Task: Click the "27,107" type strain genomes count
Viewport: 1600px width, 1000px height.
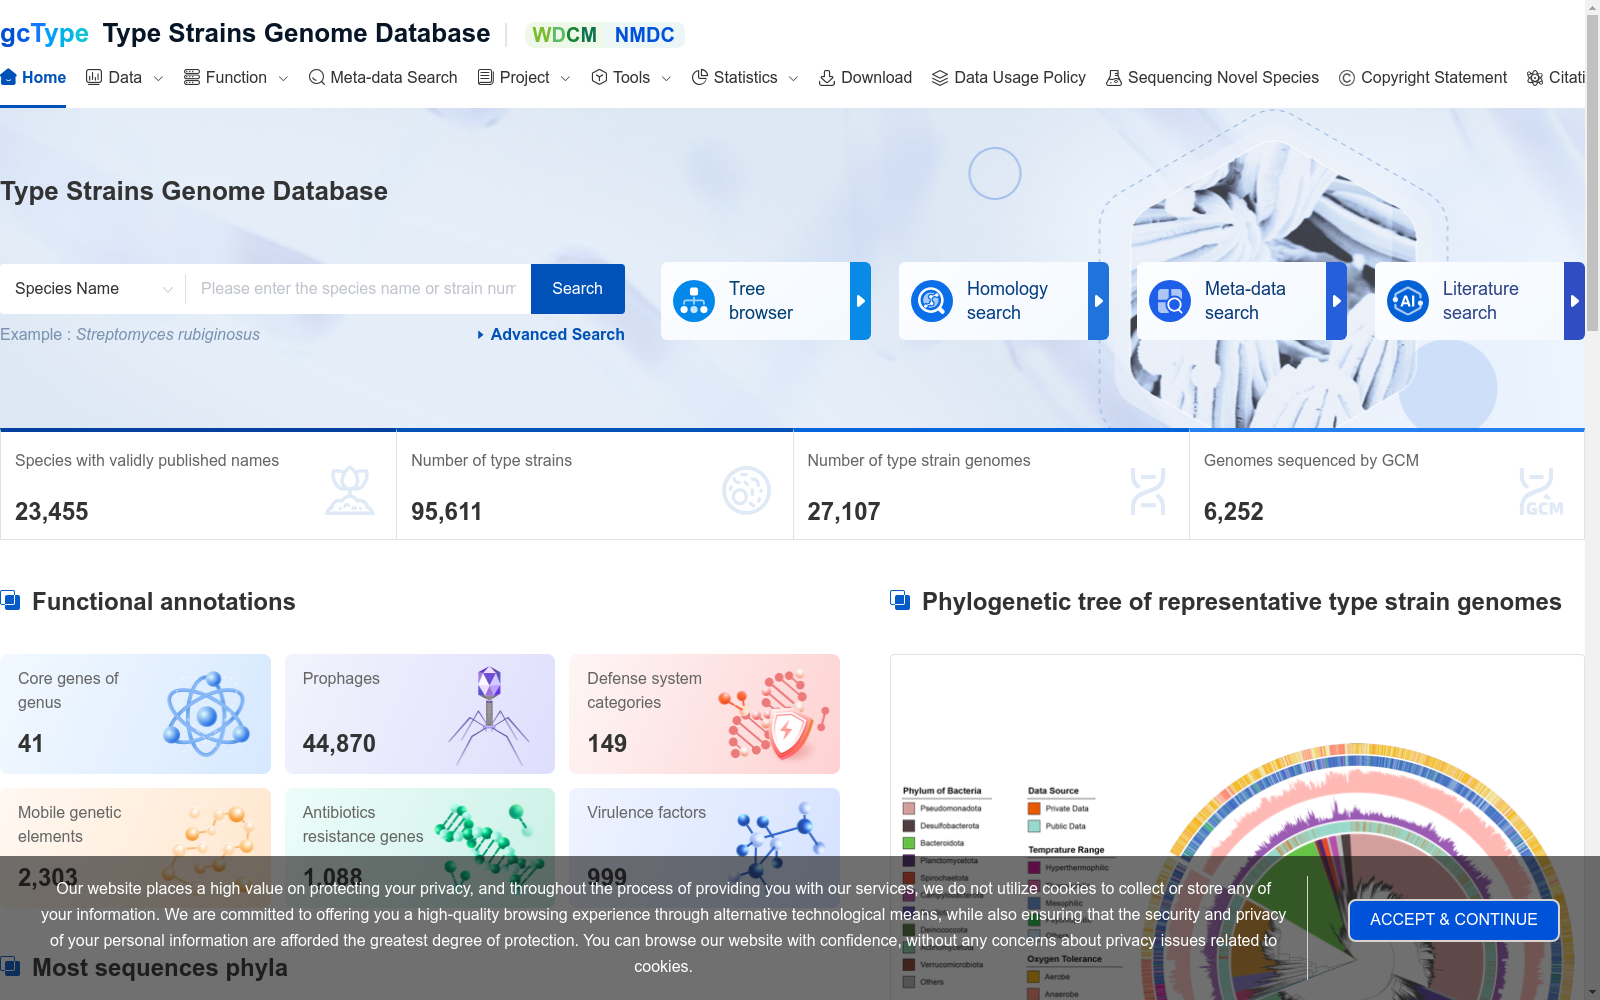Action: pyautogui.click(x=844, y=512)
